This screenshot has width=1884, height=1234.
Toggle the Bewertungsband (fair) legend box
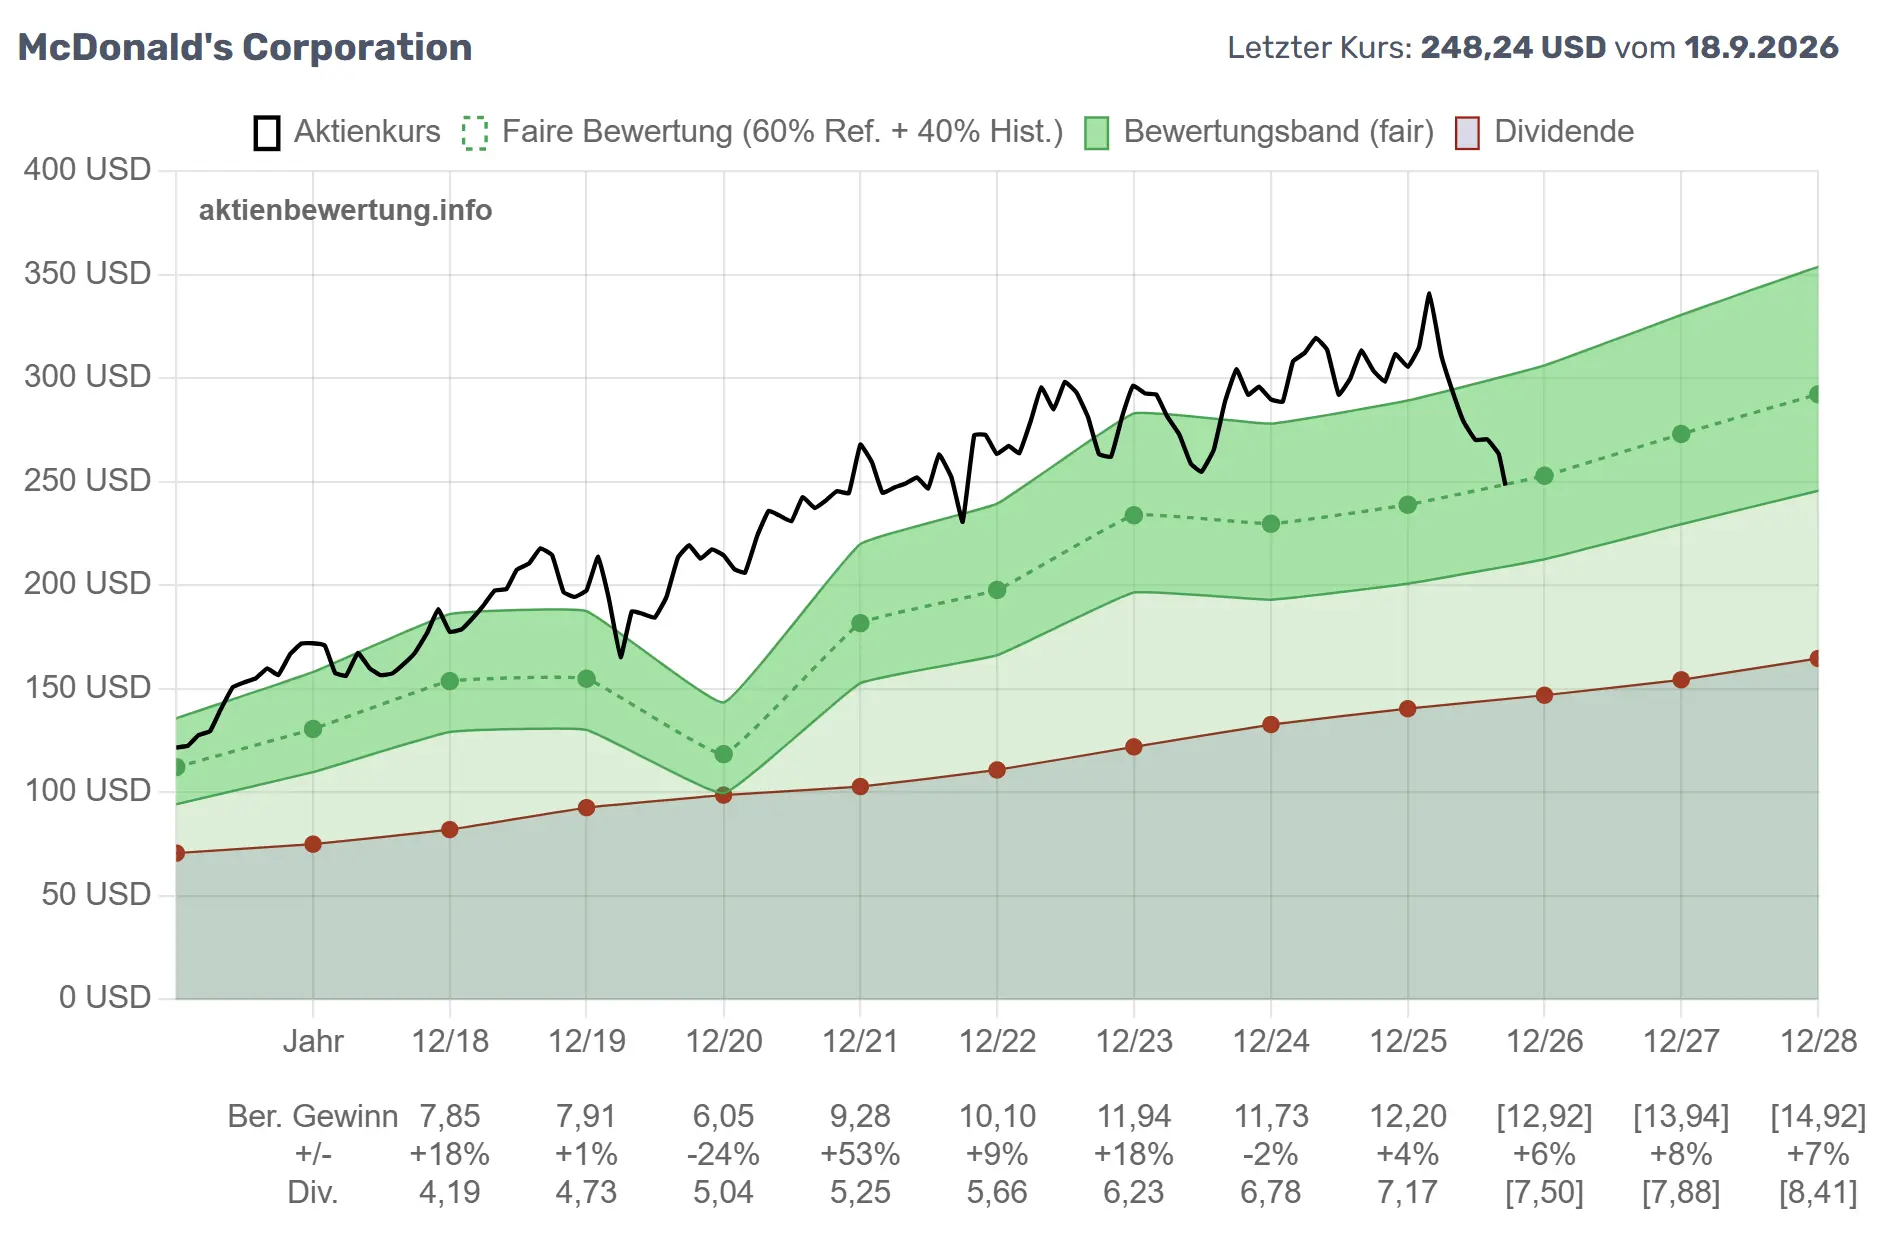(1097, 133)
